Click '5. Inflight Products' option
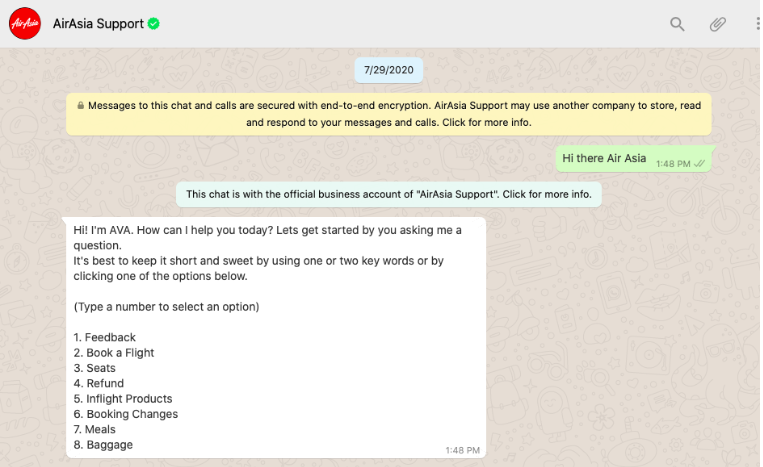 [x=123, y=398]
